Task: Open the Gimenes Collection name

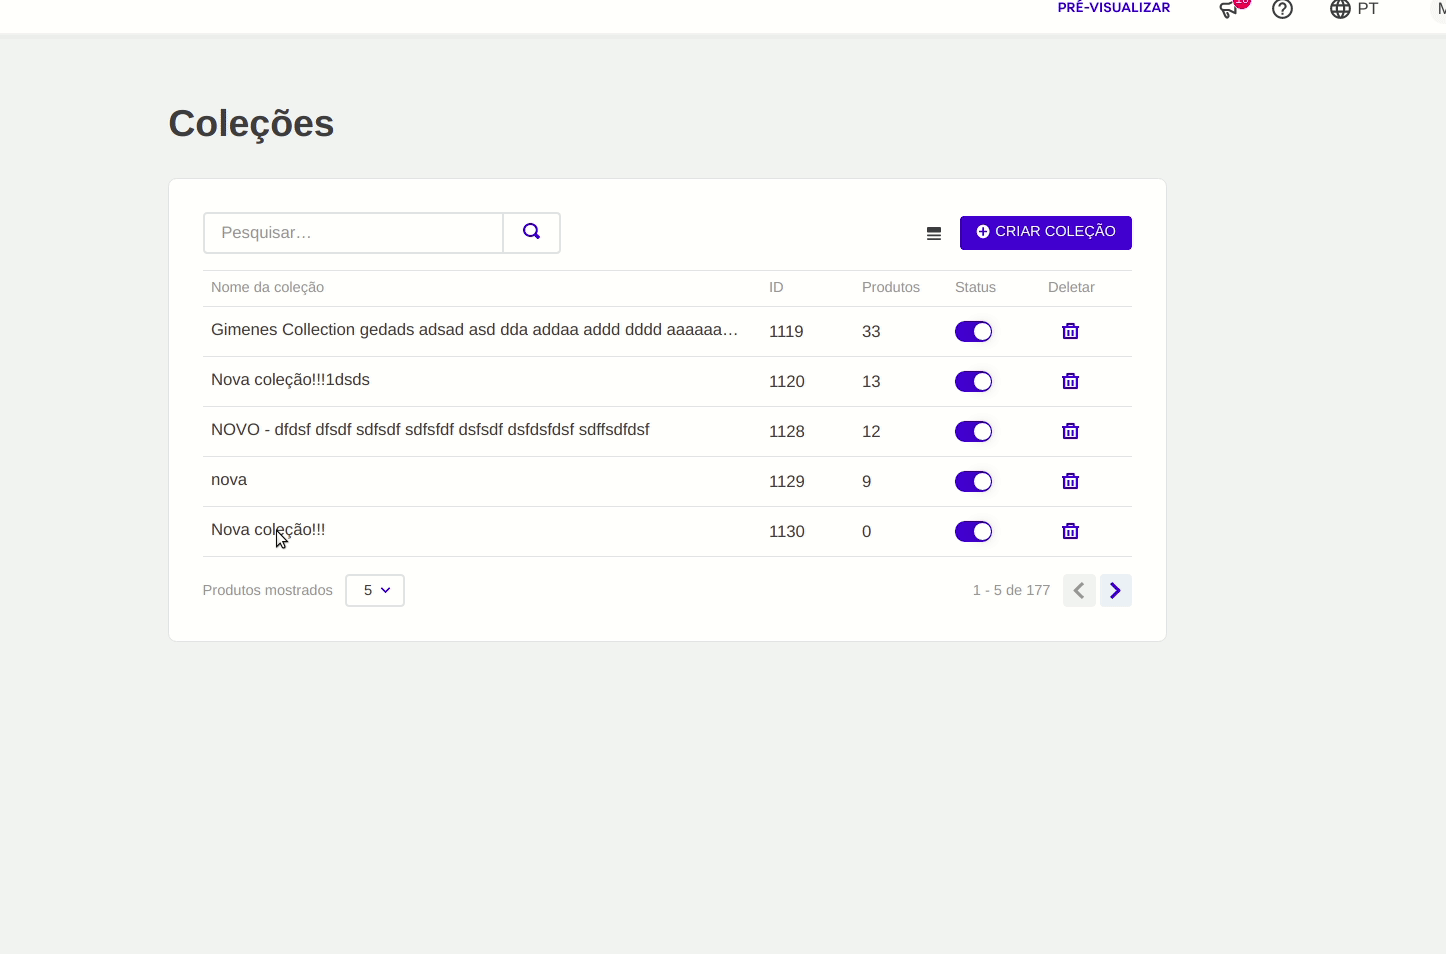Action: pyautogui.click(x=475, y=330)
